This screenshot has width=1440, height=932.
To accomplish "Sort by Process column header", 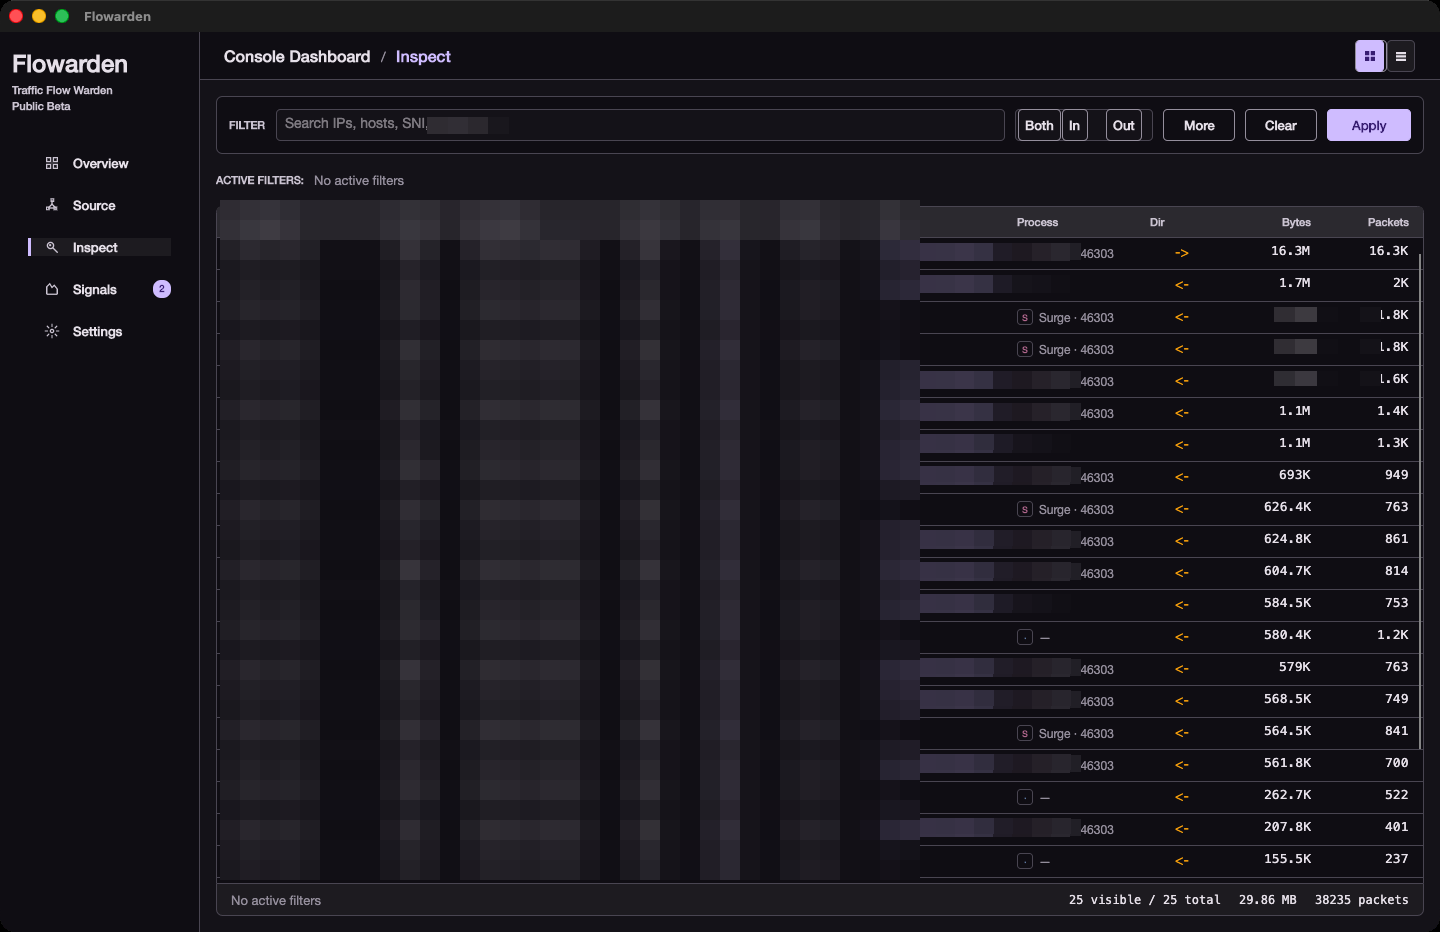I will 1037,222.
